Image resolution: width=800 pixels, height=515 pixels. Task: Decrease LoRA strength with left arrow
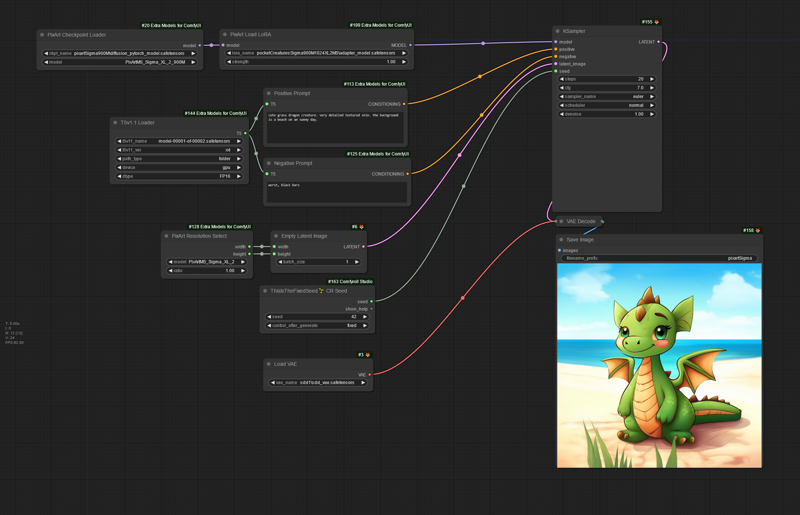pyautogui.click(x=229, y=62)
